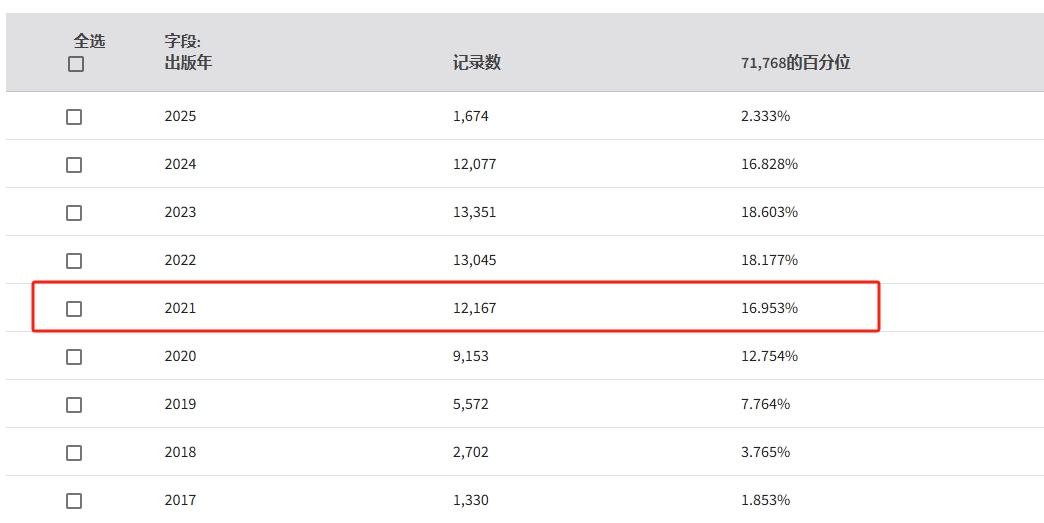Viewport: 1044px width, 523px height.
Task: Toggle the checkbox for 2020
Action: pos(74,357)
